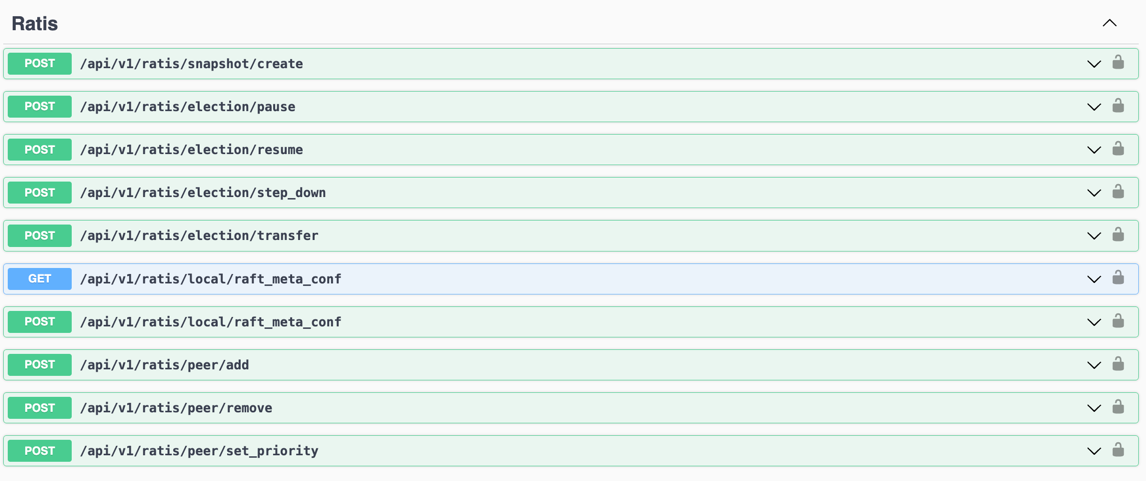Click the lock icon for POST raft_meta_conf
Viewport: 1146px width, 481px height.
pyautogui.click(x=1118, y=321)
